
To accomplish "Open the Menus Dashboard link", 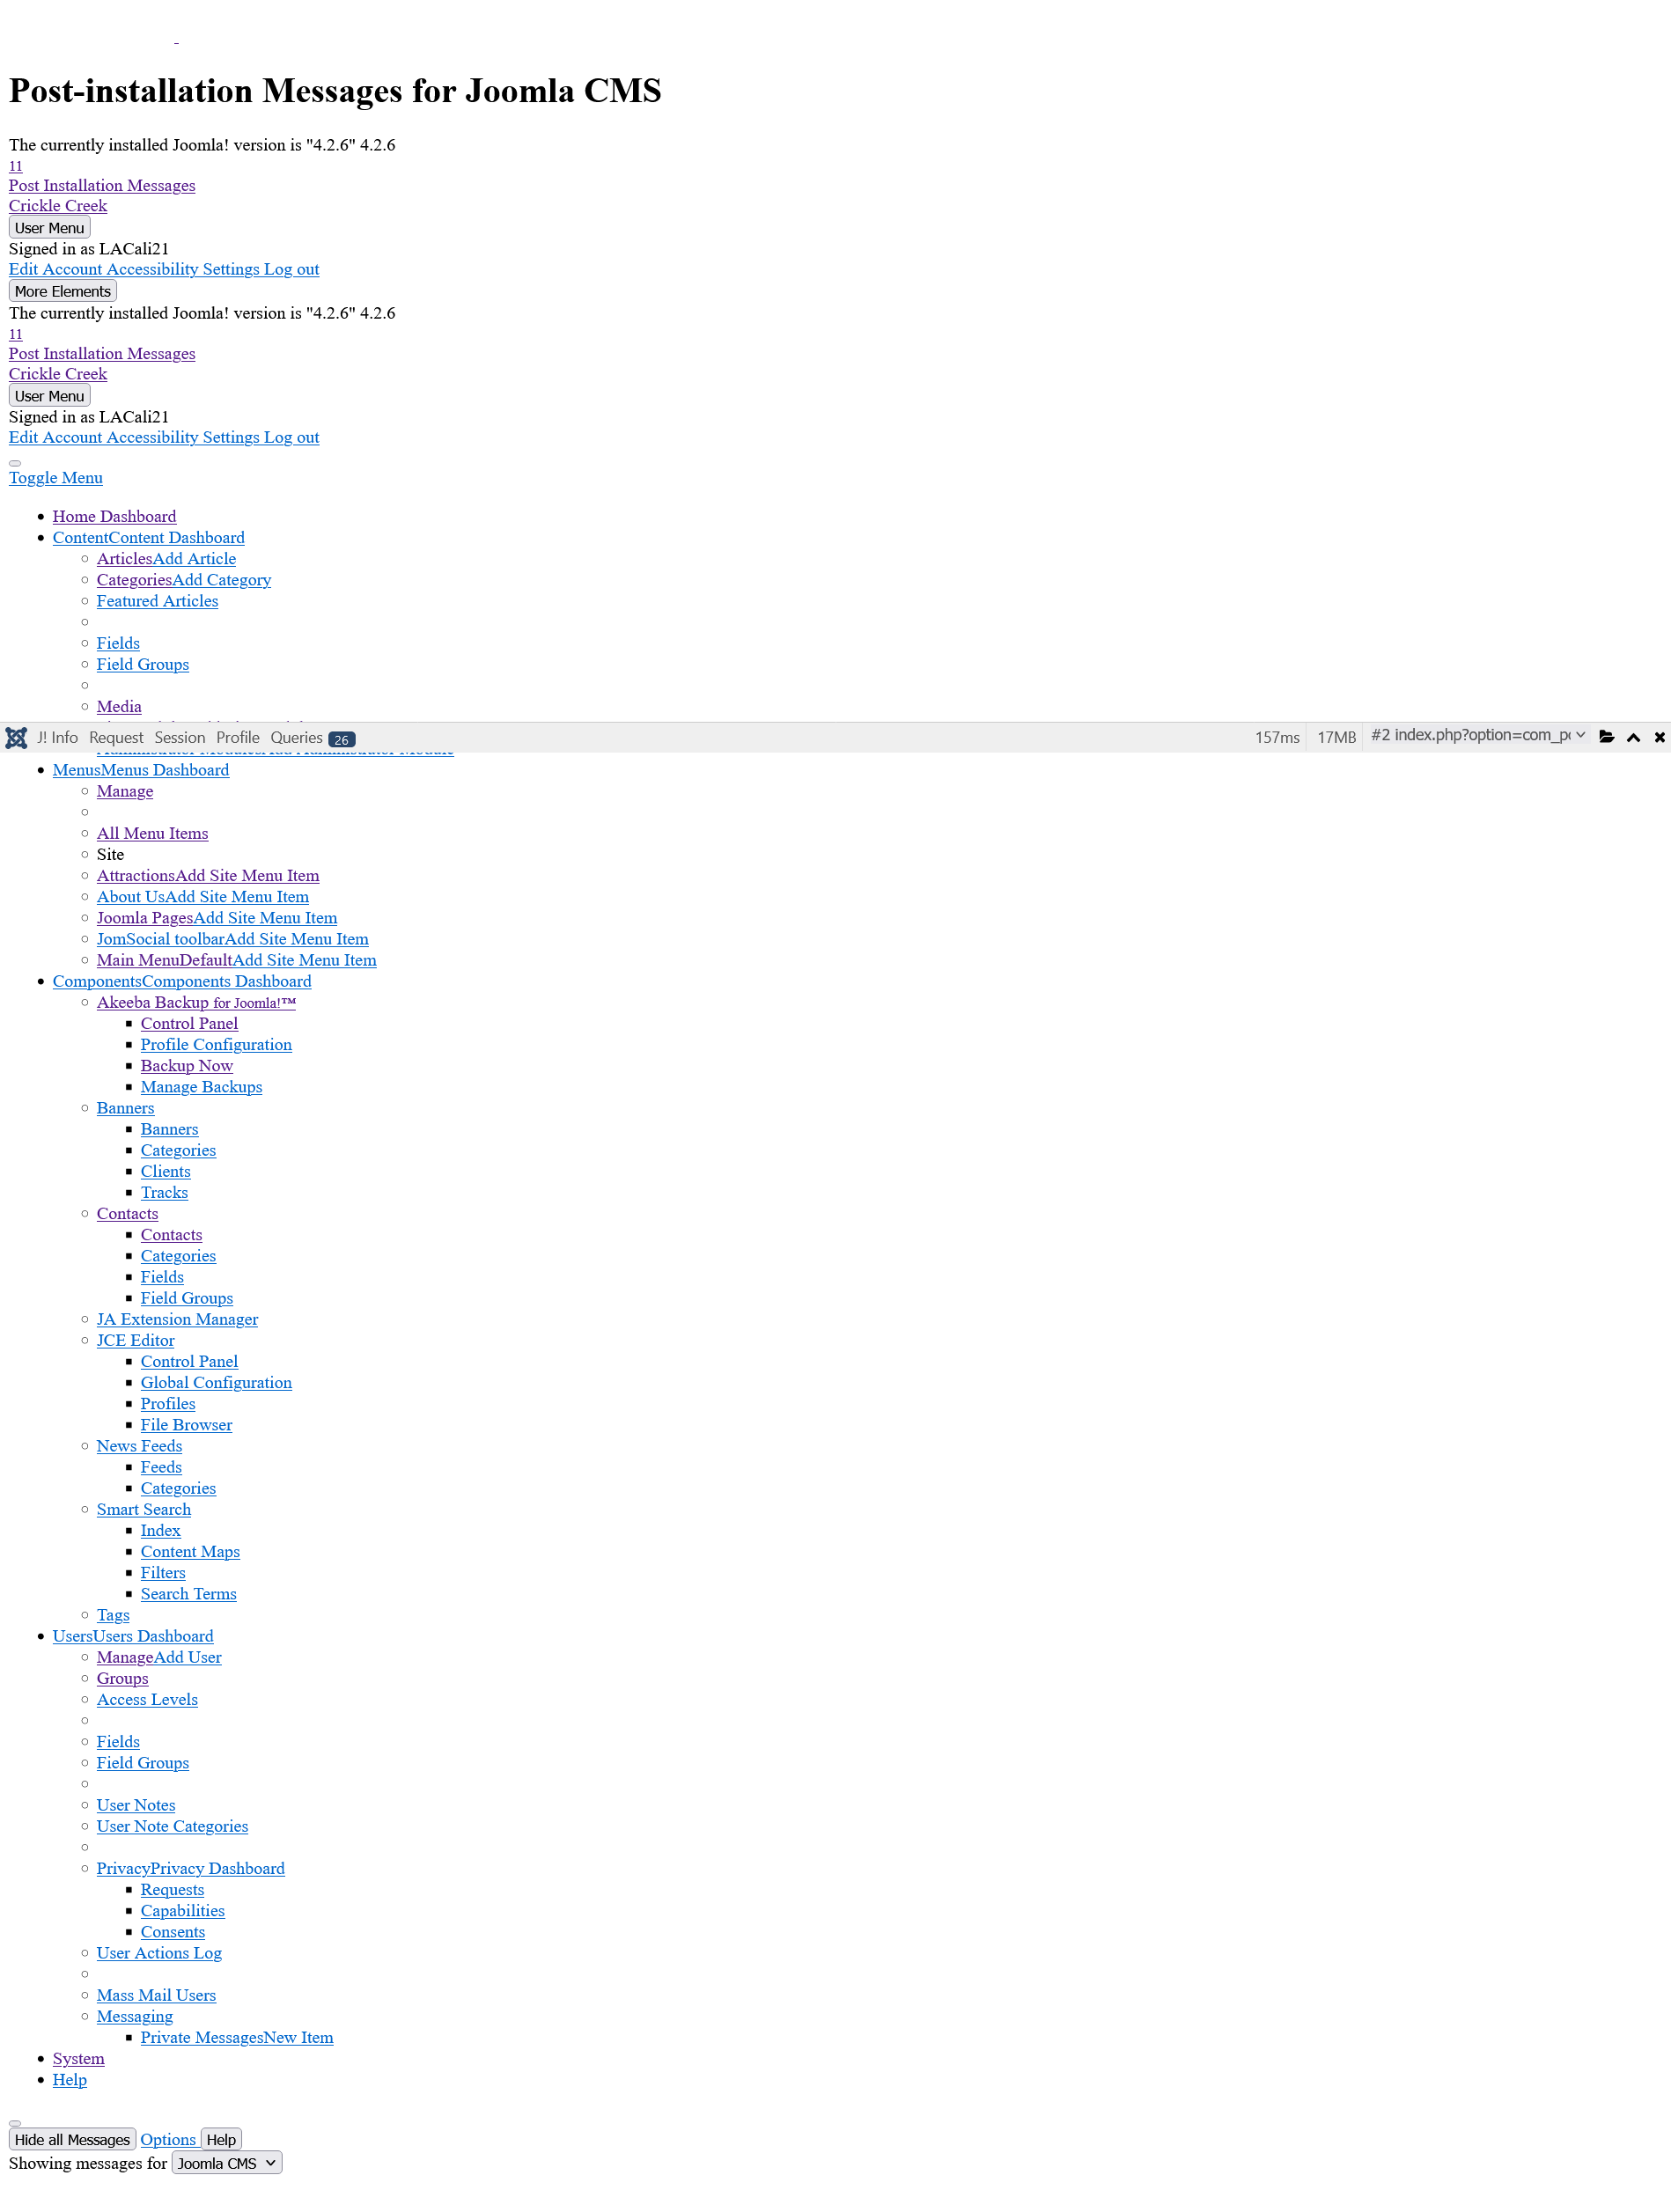I will click(165, 770).
